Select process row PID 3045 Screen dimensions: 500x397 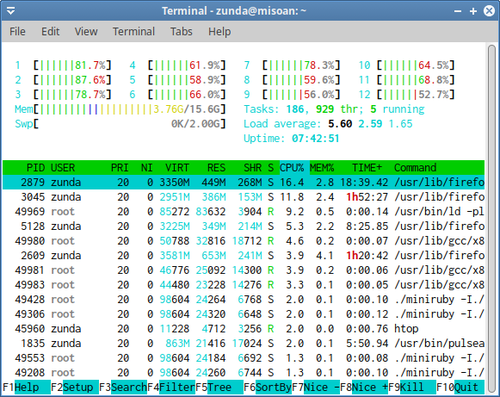[243, 197]
